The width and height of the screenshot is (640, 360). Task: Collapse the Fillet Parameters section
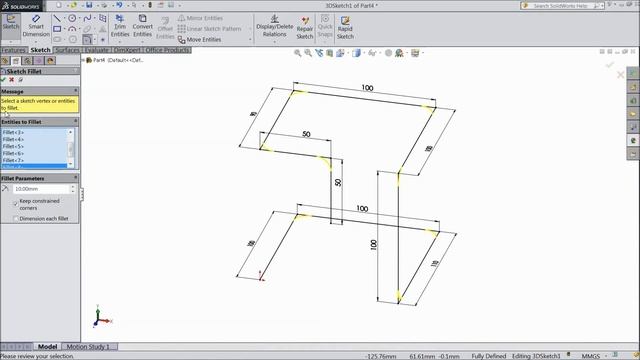coord(76,178)
